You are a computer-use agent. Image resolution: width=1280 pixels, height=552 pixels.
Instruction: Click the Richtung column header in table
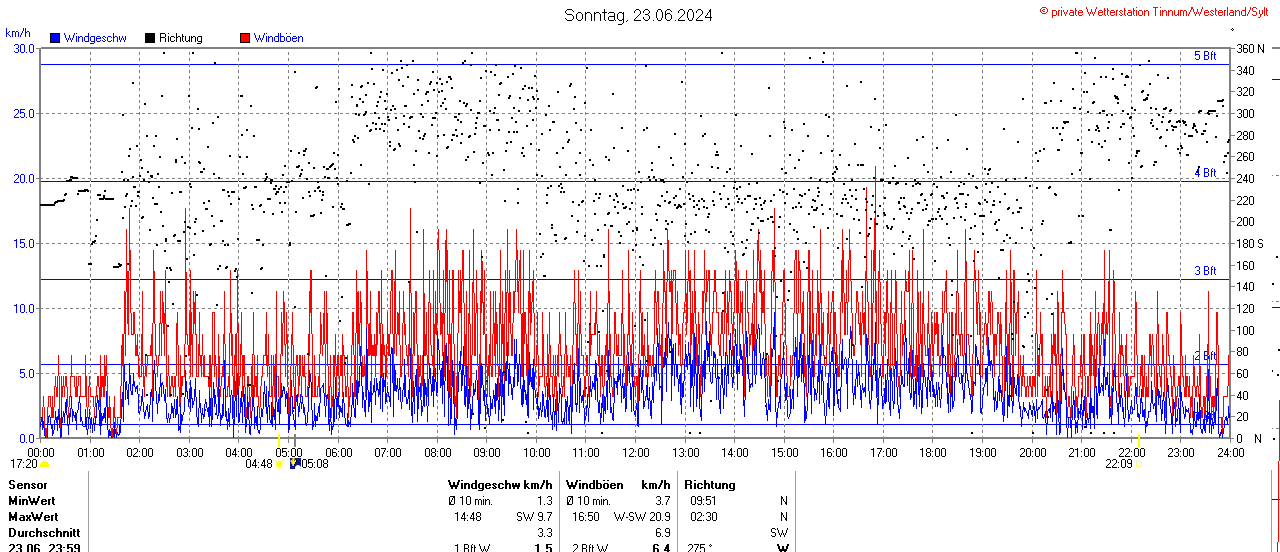[x=710, y=484]
